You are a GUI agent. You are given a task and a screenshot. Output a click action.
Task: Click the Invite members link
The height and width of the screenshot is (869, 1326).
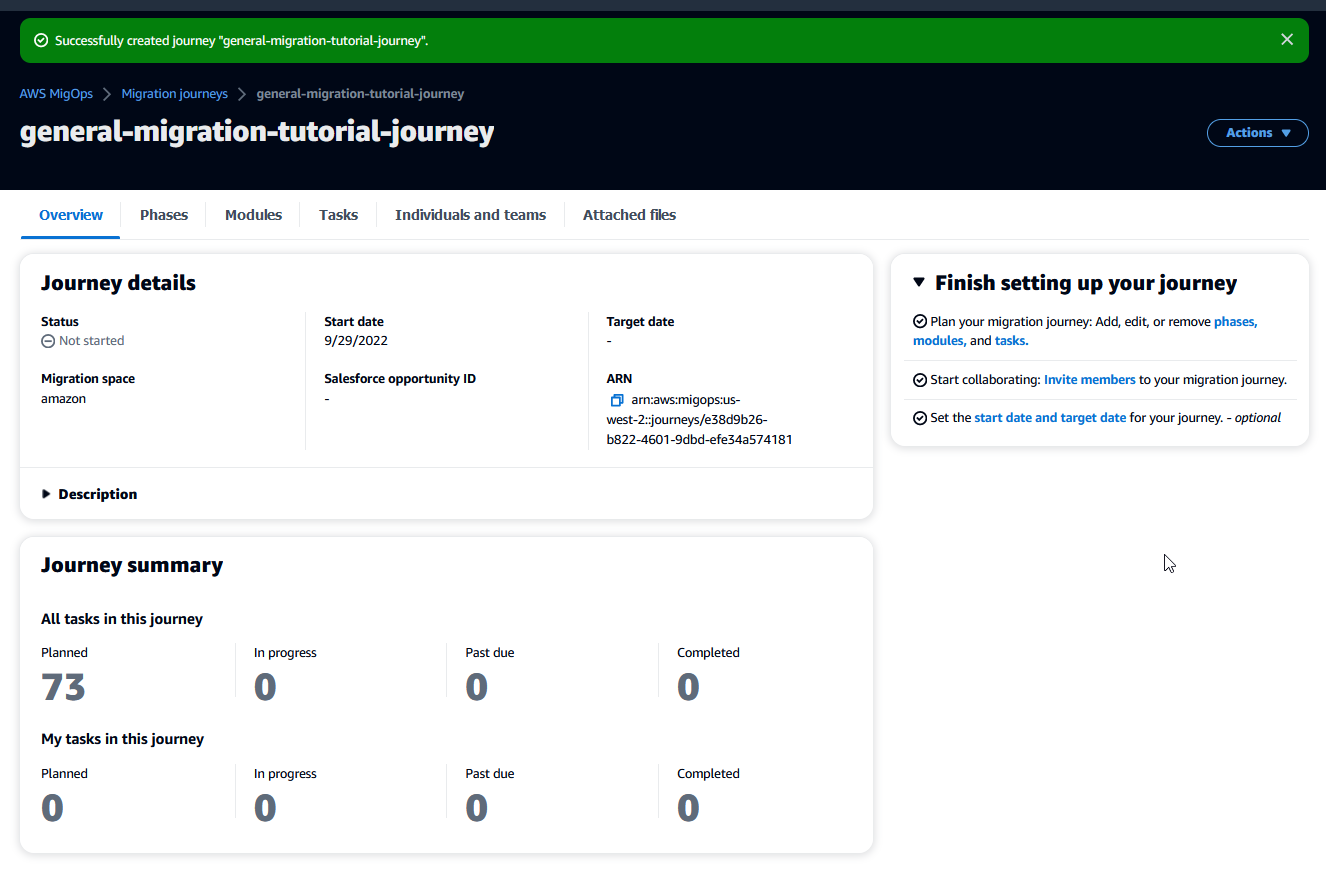1090,380
